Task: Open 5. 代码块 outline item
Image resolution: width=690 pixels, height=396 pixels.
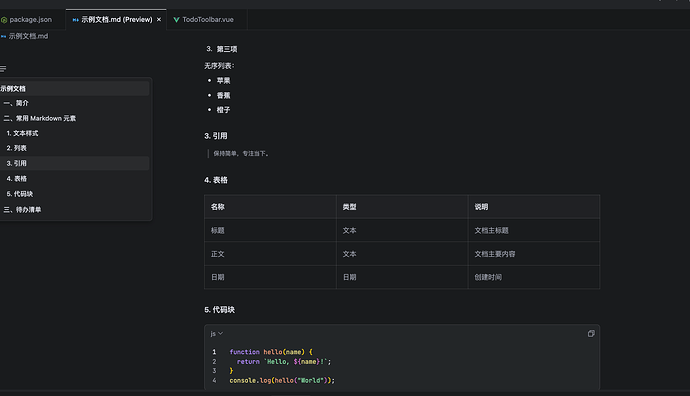Action: (74, 194)
